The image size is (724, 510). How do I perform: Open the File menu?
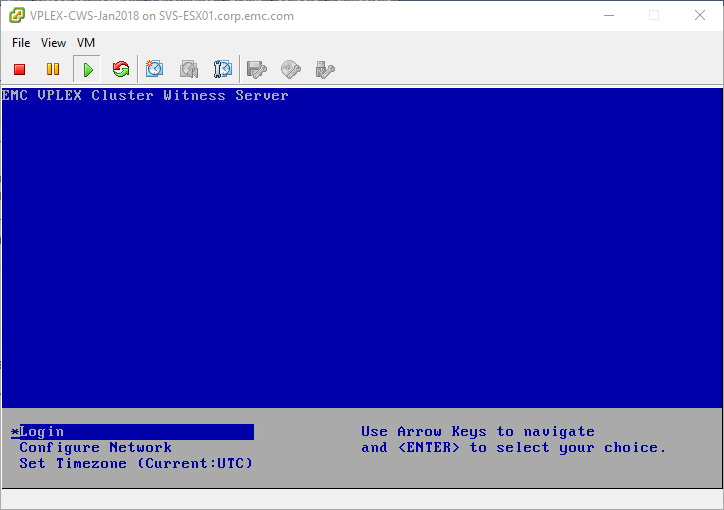[21, 43]
